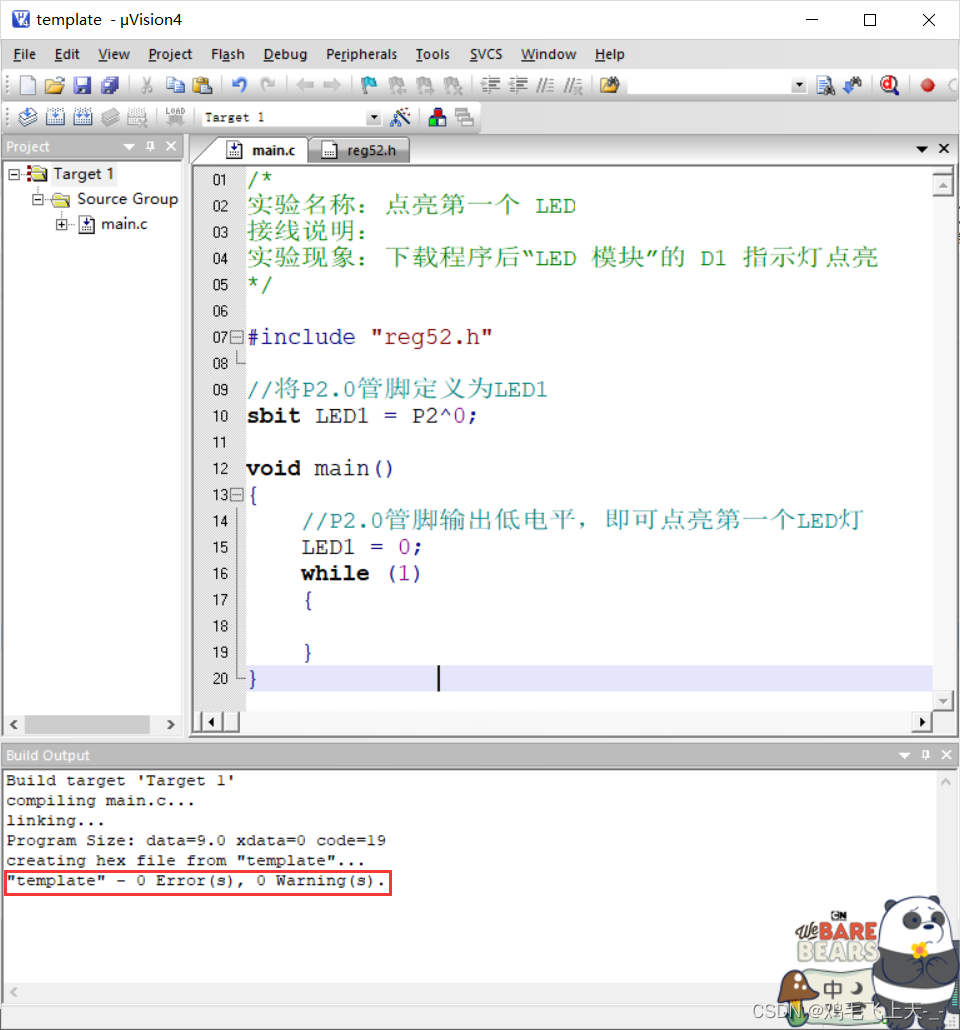The width and height of the screenshot is (960, 1030).
Task: Switch to the reg52.h tab
Action: (x=359, y=150)
